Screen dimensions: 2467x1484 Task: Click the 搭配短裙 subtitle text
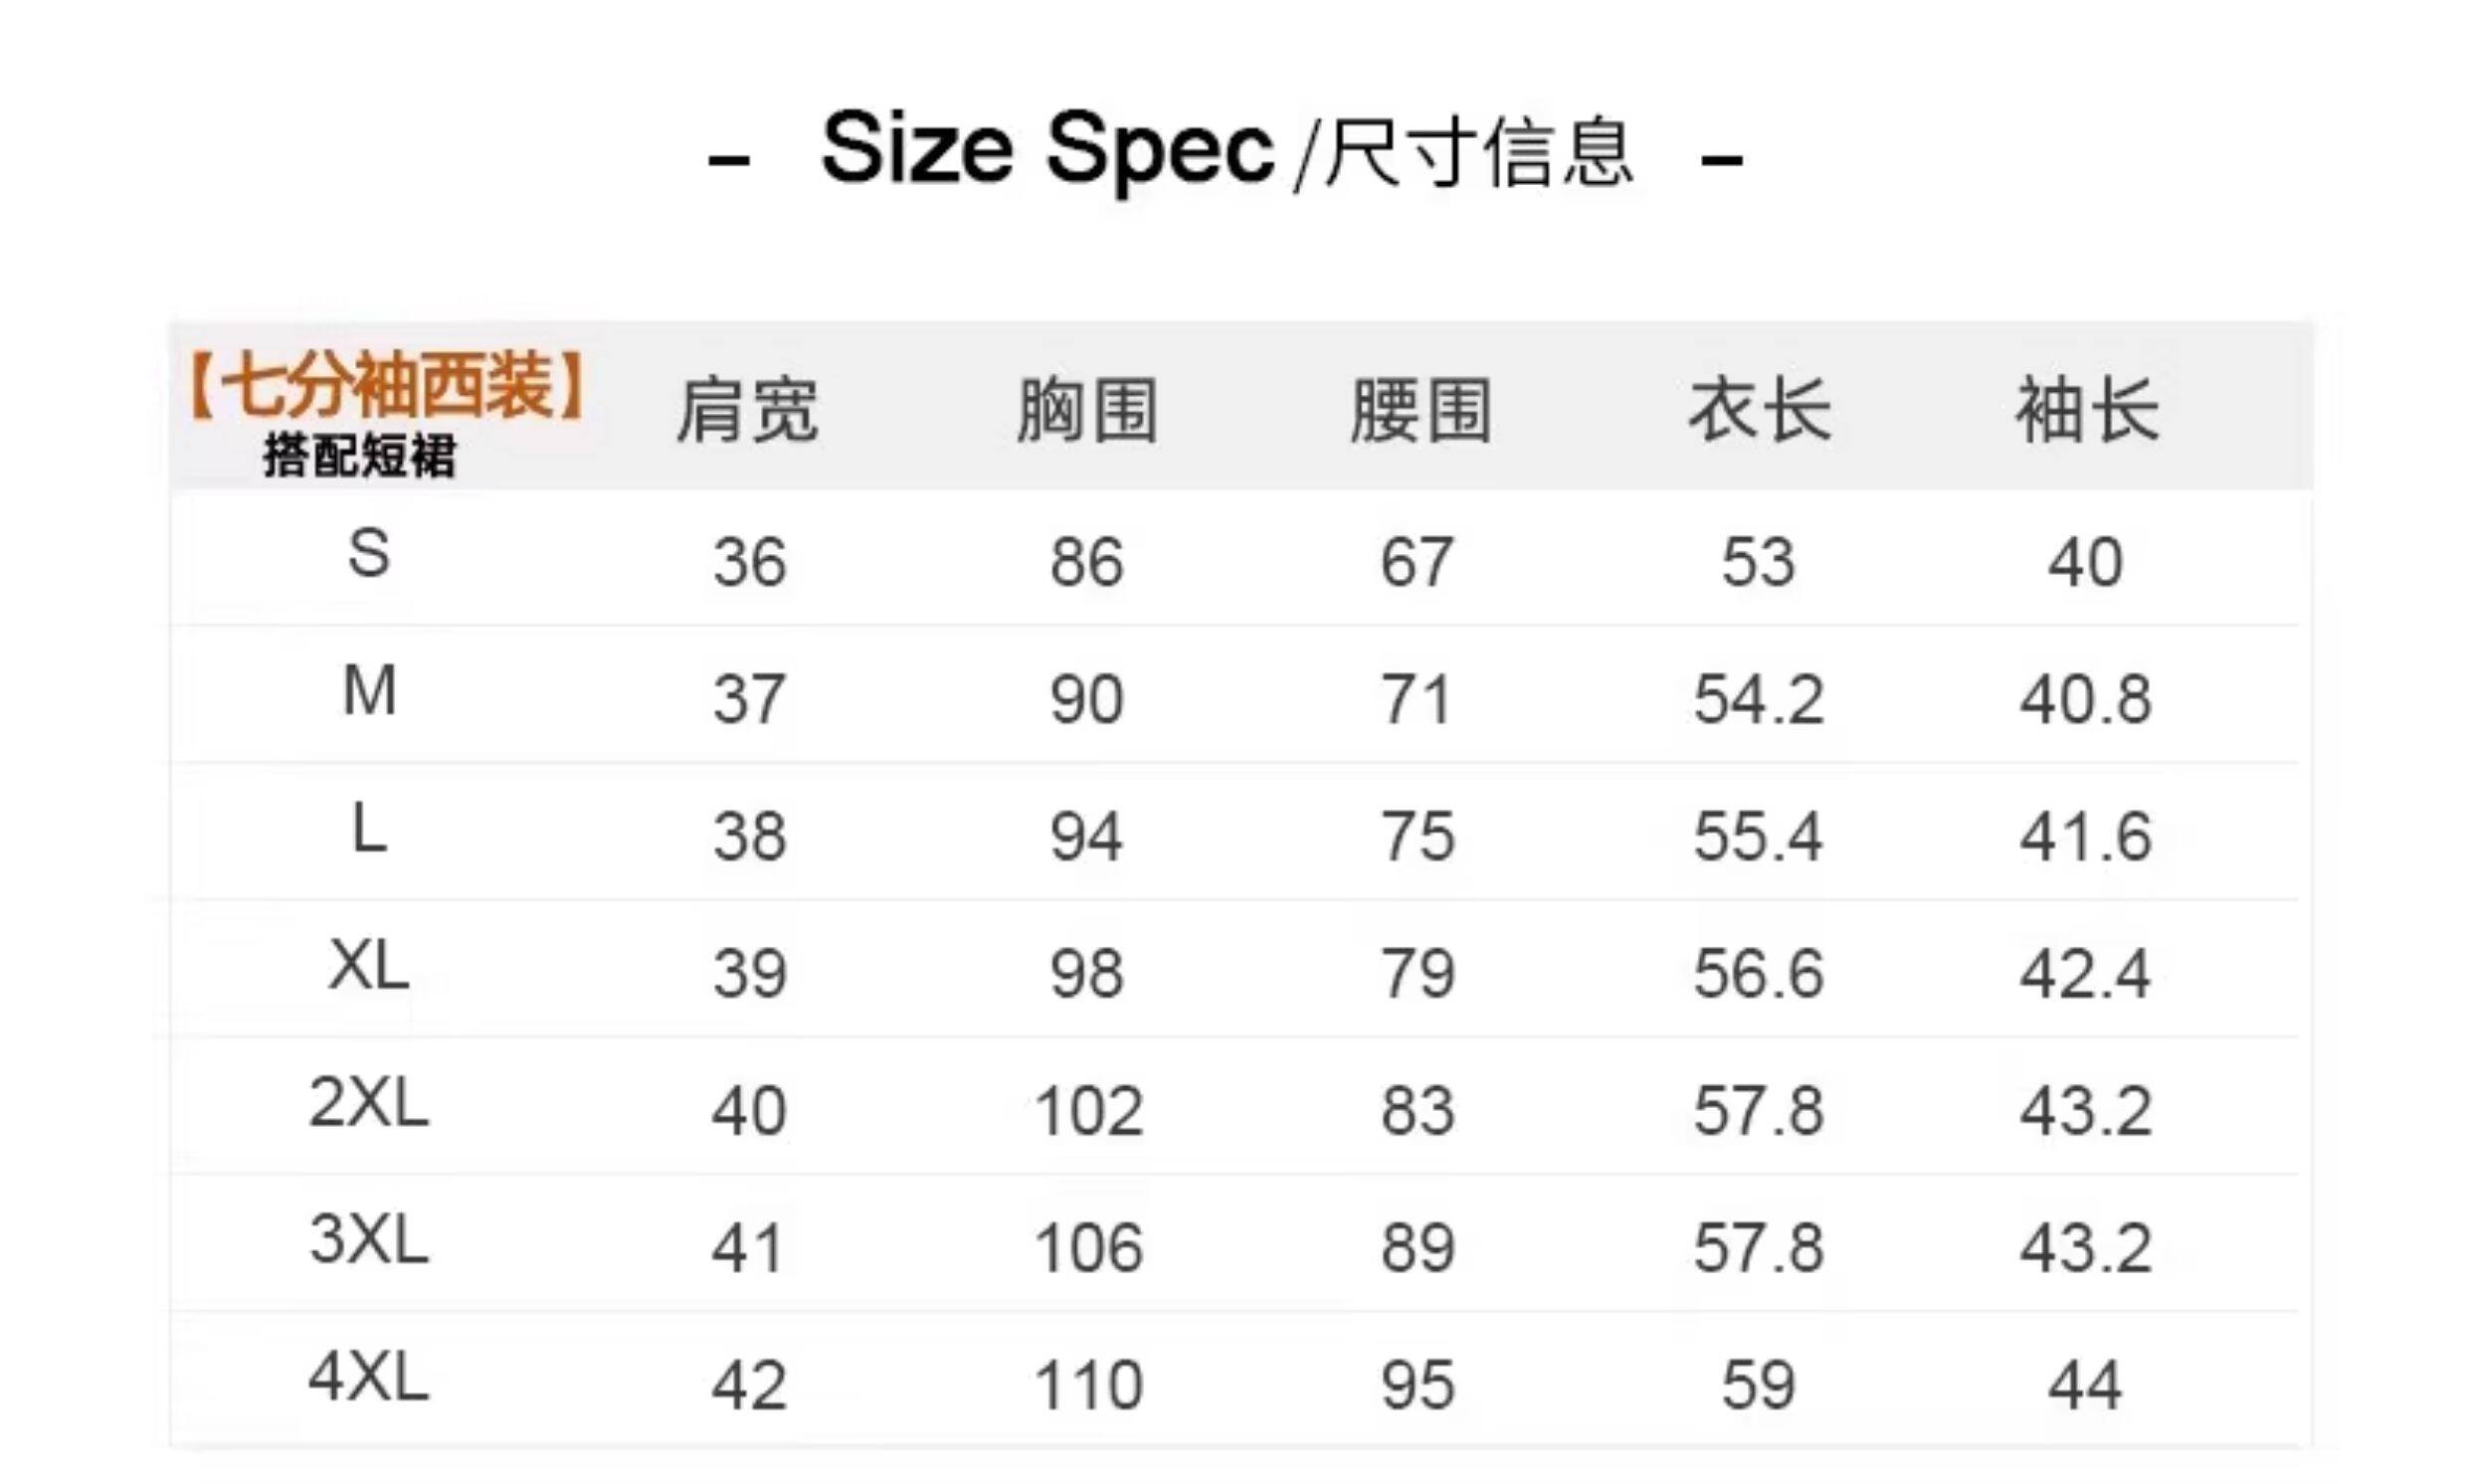coord(360,456)
